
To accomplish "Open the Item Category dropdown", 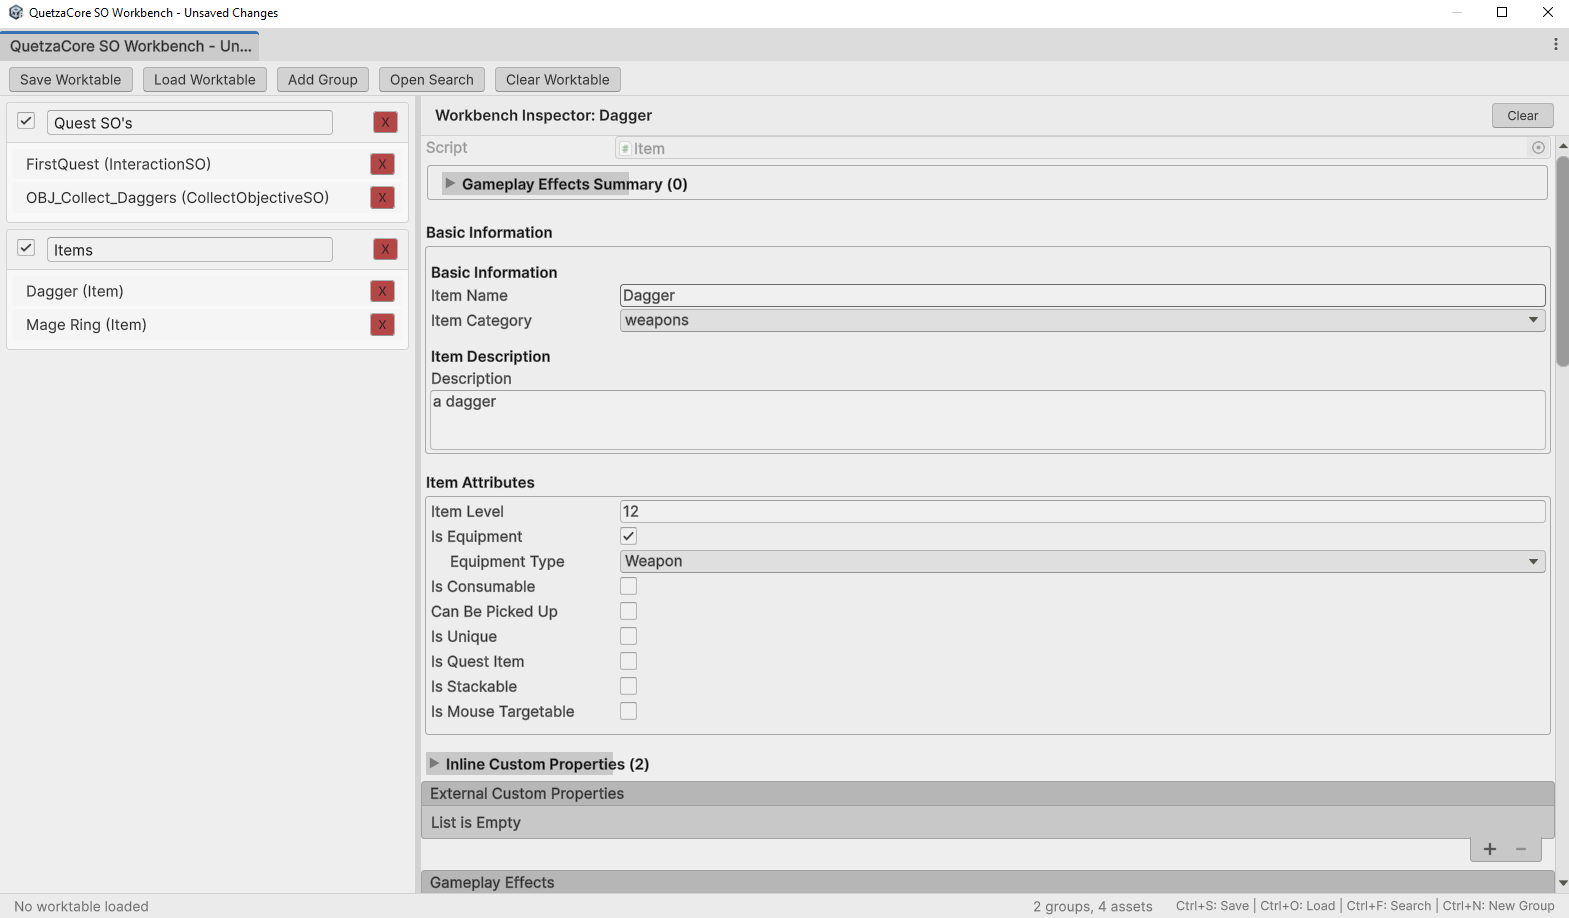I will click(x=1082, y=320).
